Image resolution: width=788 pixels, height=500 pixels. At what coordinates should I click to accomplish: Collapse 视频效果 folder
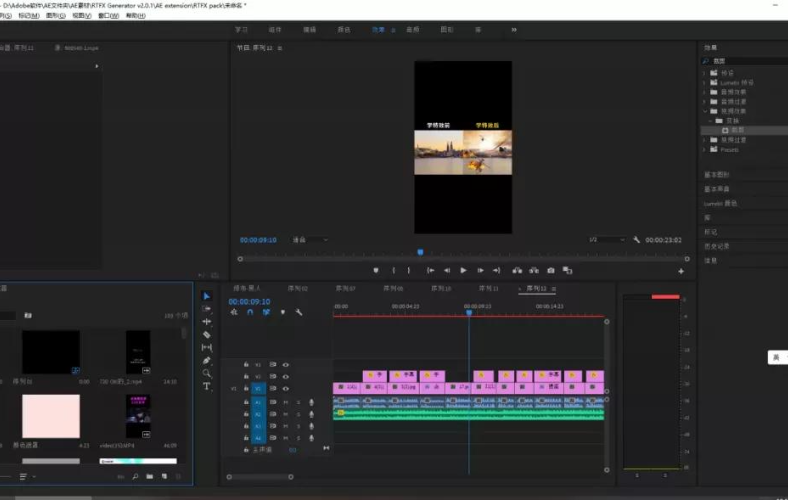(x=705, y=112)
